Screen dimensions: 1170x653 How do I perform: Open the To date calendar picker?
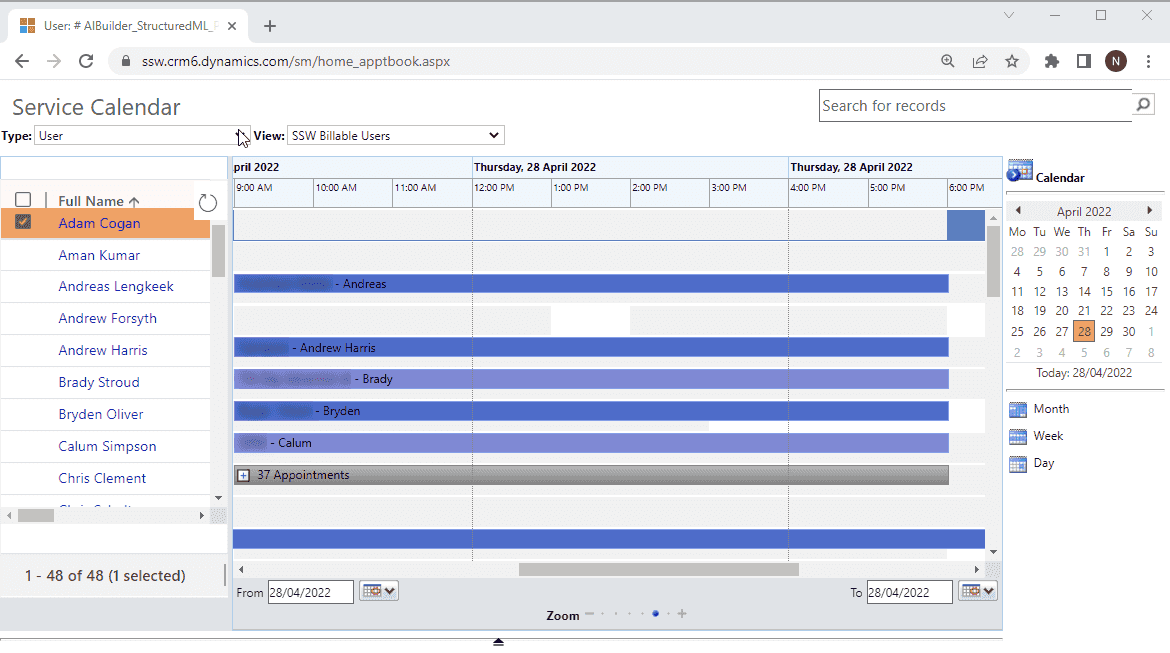pos(977,591)
